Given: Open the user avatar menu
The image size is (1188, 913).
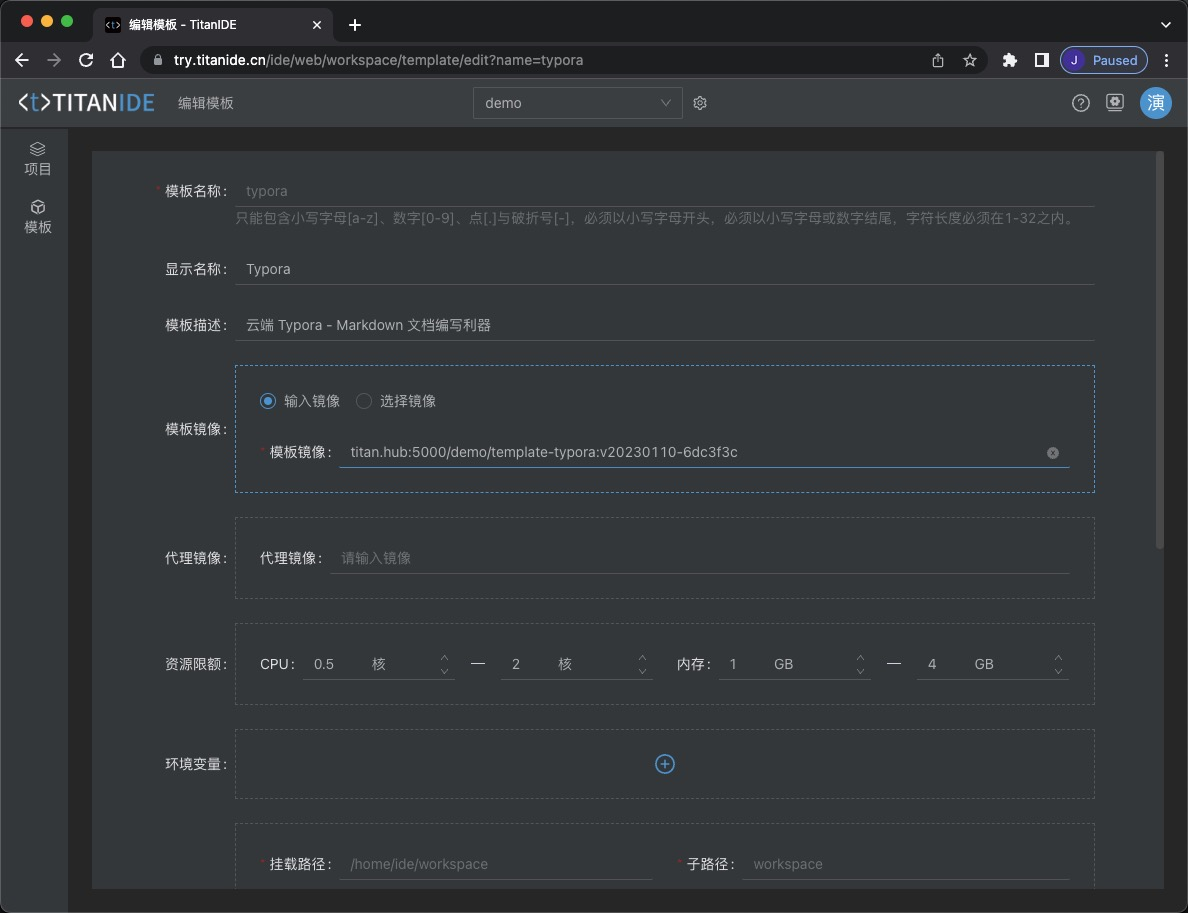Looking at the screenshot, I should pos(1155,103).
